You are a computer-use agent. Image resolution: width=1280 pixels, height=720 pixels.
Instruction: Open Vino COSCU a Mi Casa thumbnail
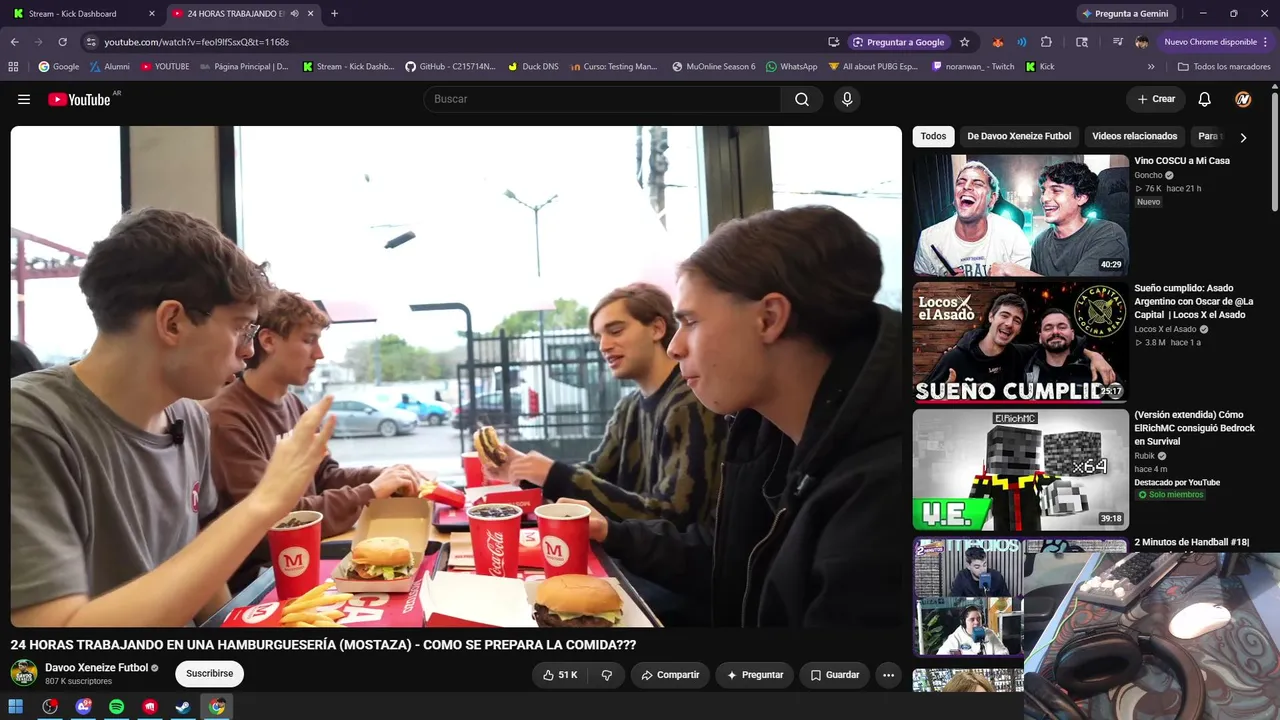click(x=1020, y=215)
